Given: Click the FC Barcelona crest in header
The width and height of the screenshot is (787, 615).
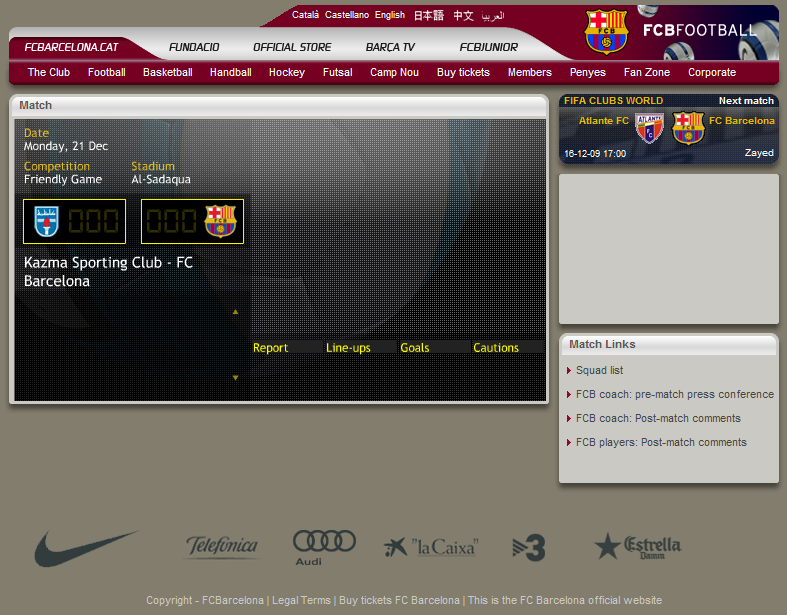Looking at the screenshot, I should coord(605,32).
